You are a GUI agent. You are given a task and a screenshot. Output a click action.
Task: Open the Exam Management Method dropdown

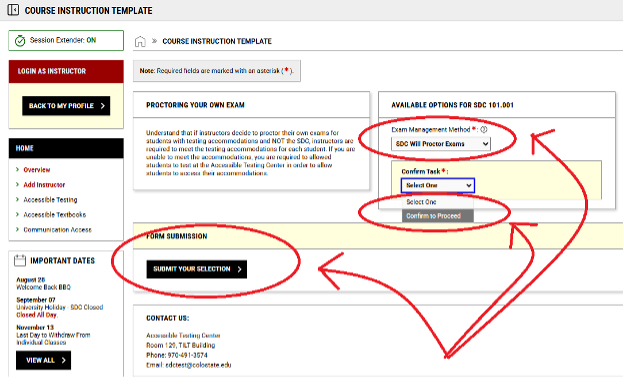click(x=441, y=144)
